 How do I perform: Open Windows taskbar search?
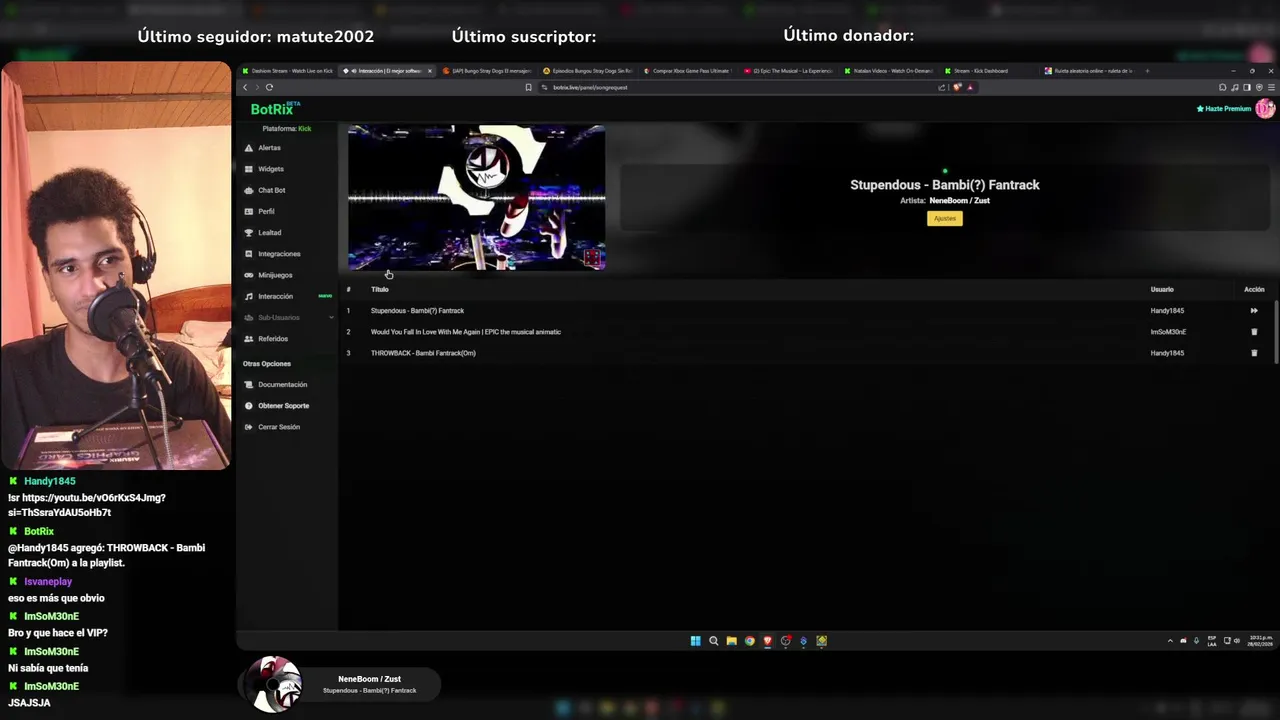(x=713, y=641)
